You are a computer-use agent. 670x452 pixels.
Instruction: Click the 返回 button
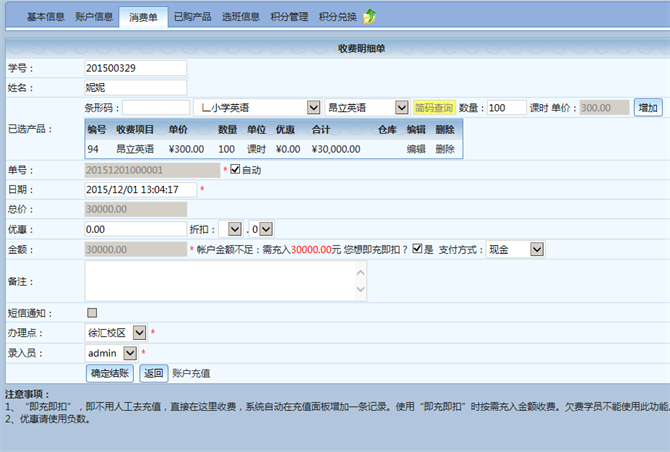(x=152, y=373)
